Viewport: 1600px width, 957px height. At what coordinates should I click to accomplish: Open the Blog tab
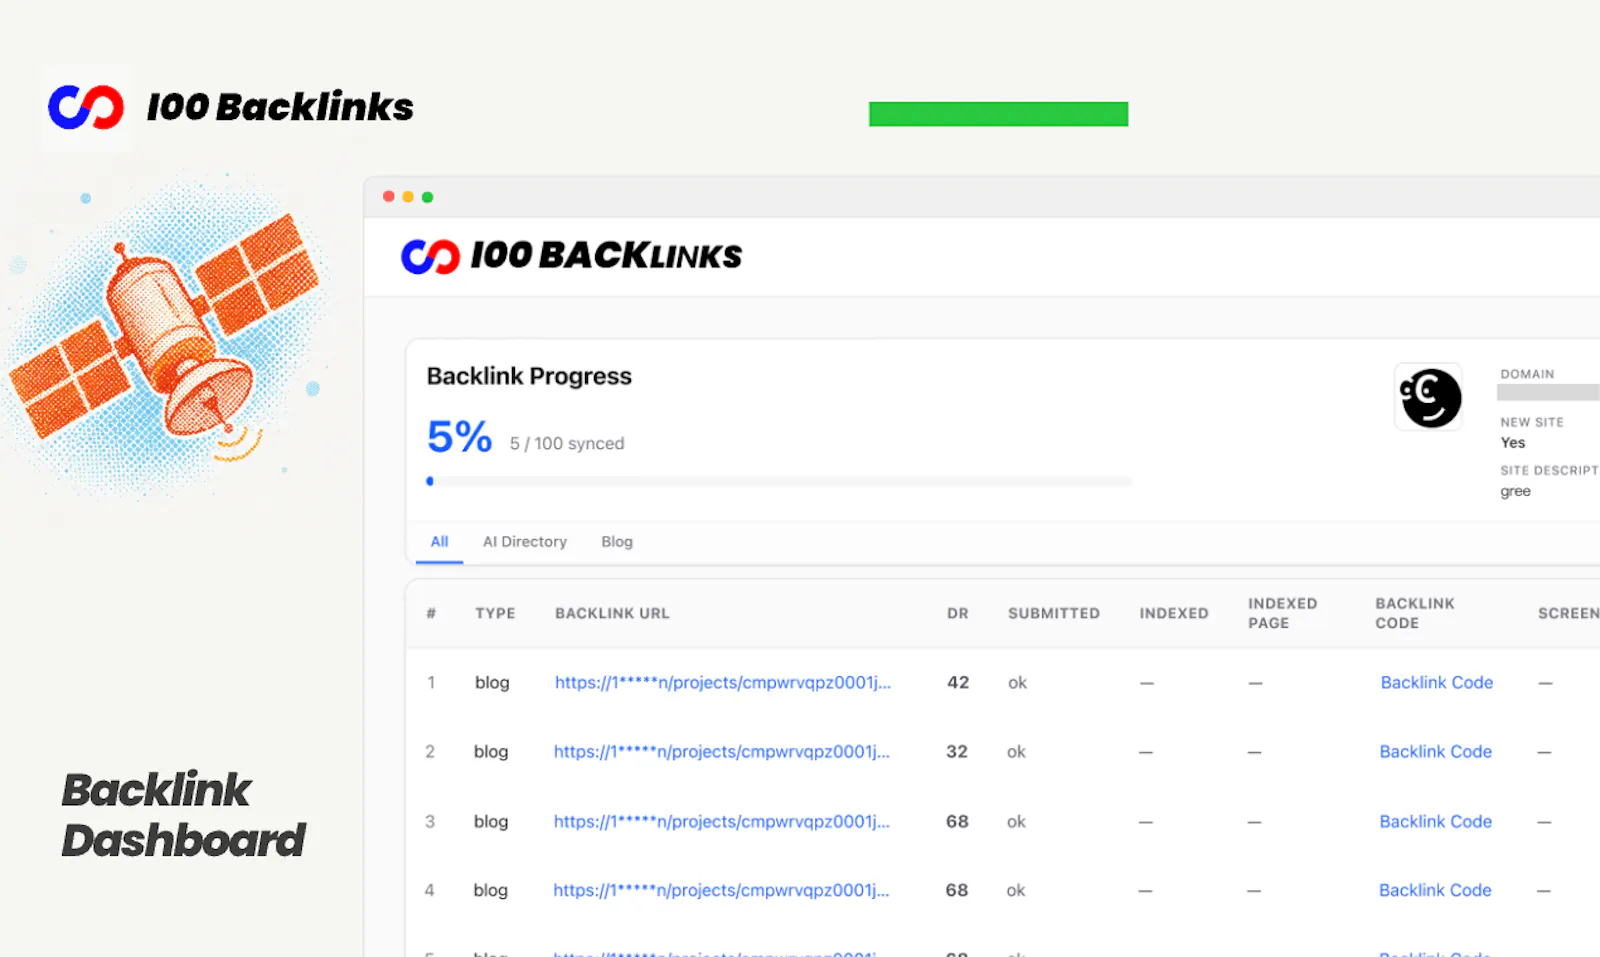pos(617,542)
